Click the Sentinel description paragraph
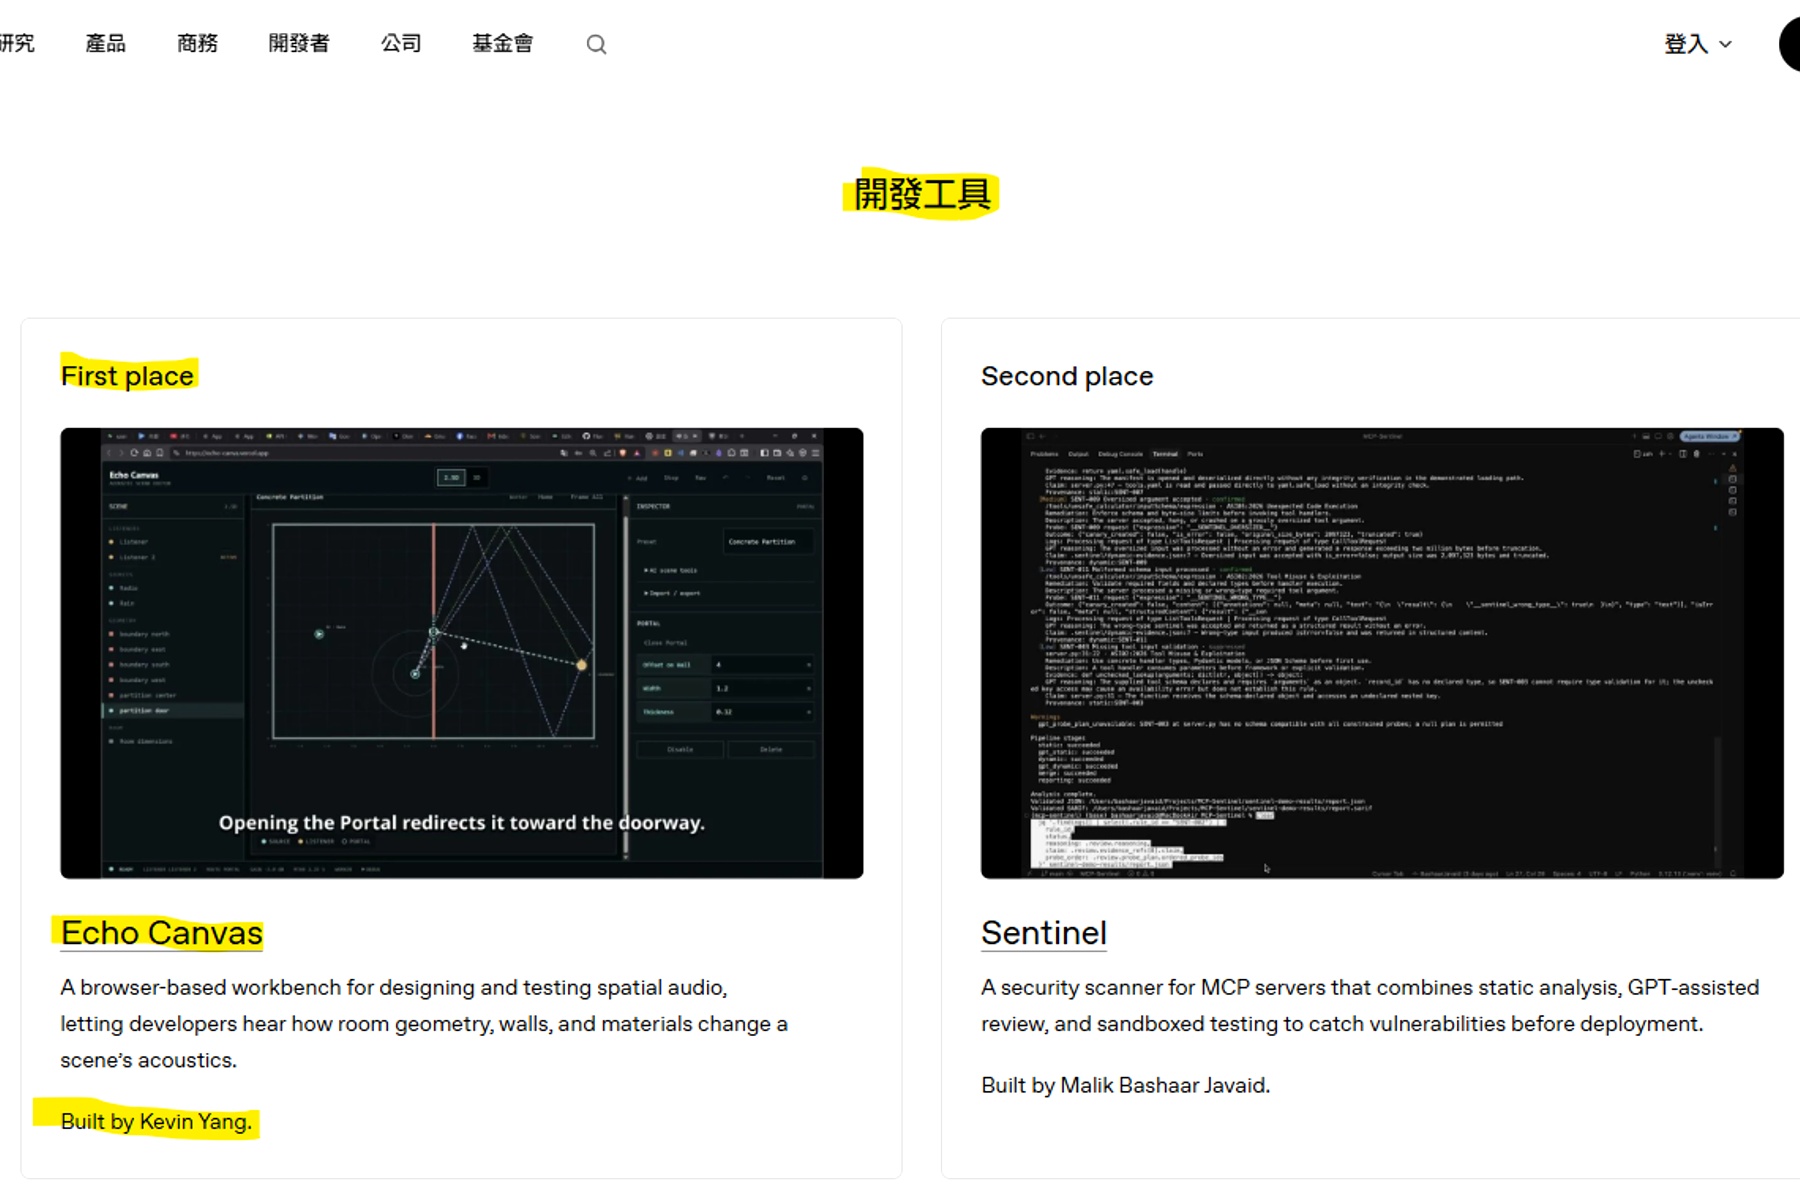This screenshot has width=1800, height=1200. tap(1370, 1006)
